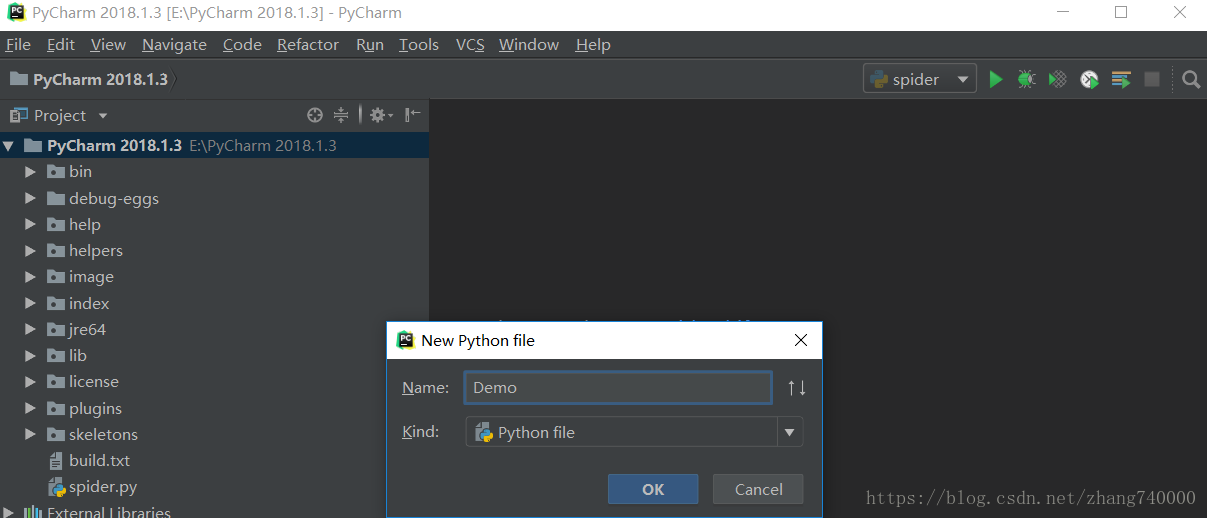
Task: Open the Refactor menu
Action: click(308, 45)
